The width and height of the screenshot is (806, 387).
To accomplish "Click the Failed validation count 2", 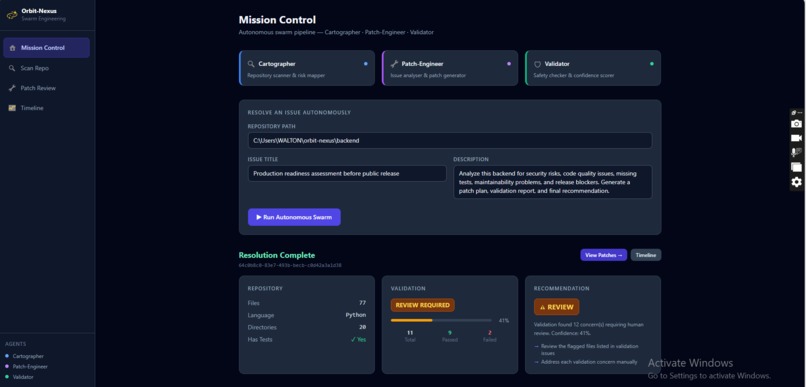I will pyautogui.click(x=490, y=333).
